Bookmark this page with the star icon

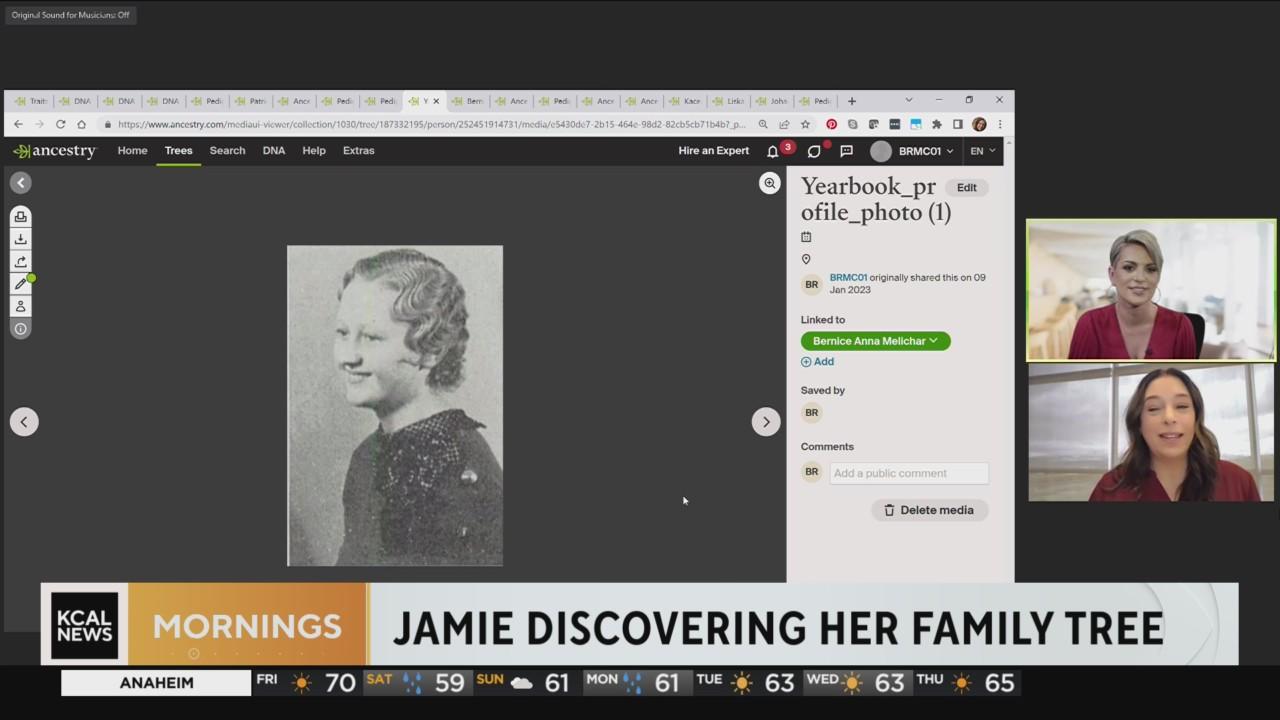coord(805,124)
